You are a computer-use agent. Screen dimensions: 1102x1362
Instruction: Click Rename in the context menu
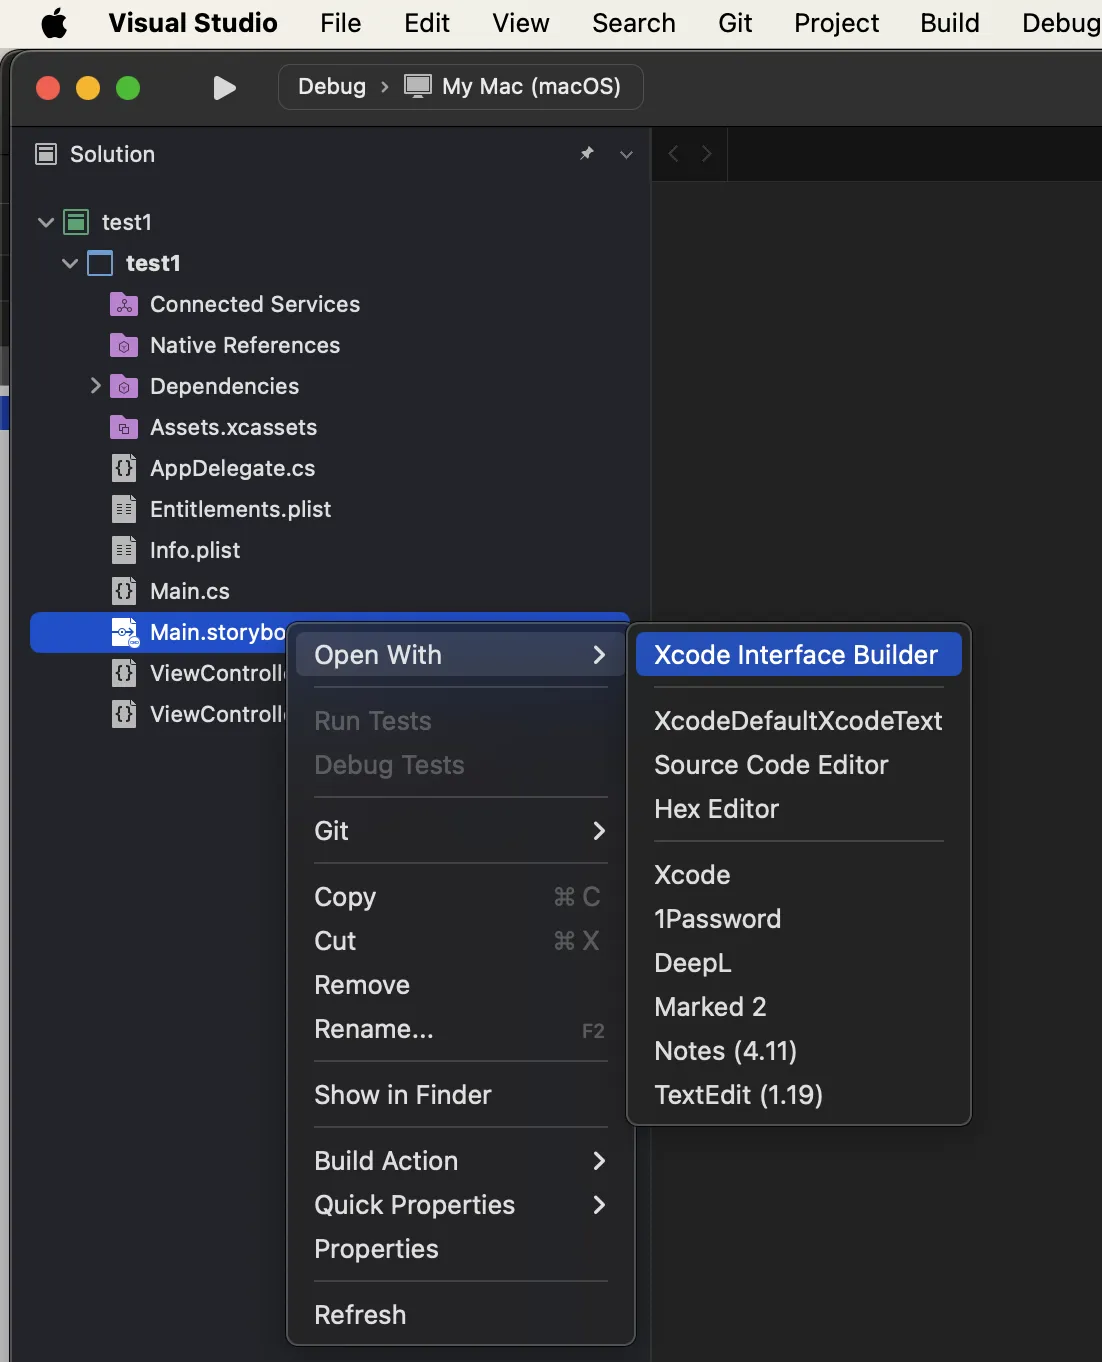coord(373,1029)
